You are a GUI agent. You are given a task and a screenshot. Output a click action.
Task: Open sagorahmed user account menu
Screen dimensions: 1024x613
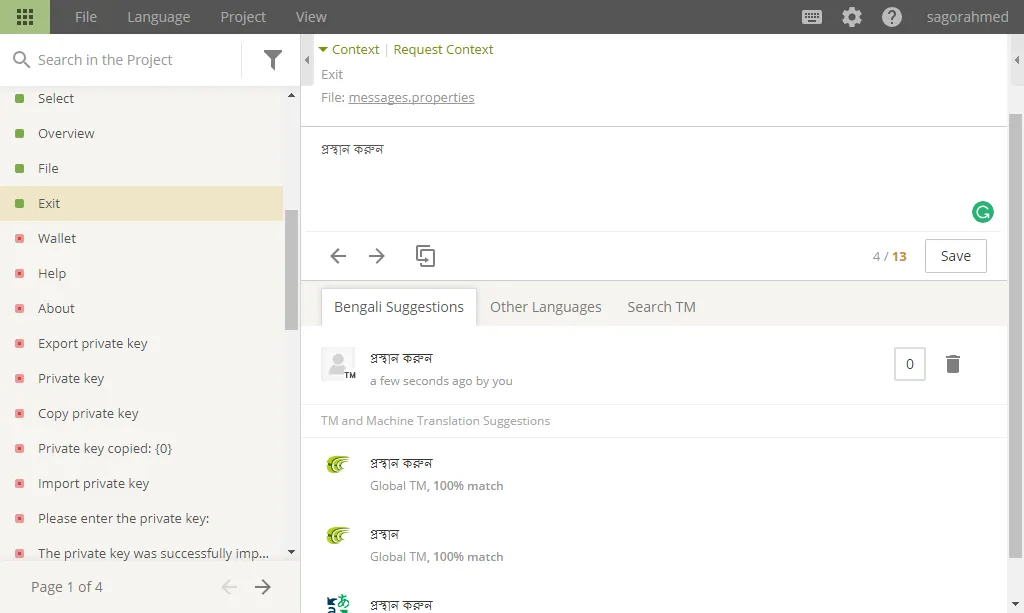pos(967,17)
